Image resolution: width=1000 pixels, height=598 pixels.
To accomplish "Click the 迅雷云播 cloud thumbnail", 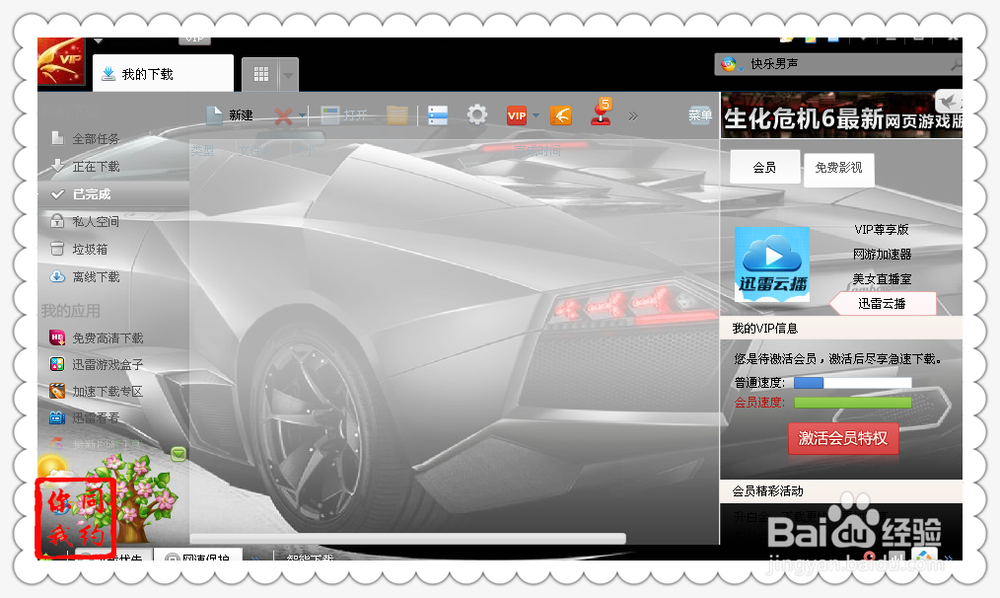I will [772, 264].
